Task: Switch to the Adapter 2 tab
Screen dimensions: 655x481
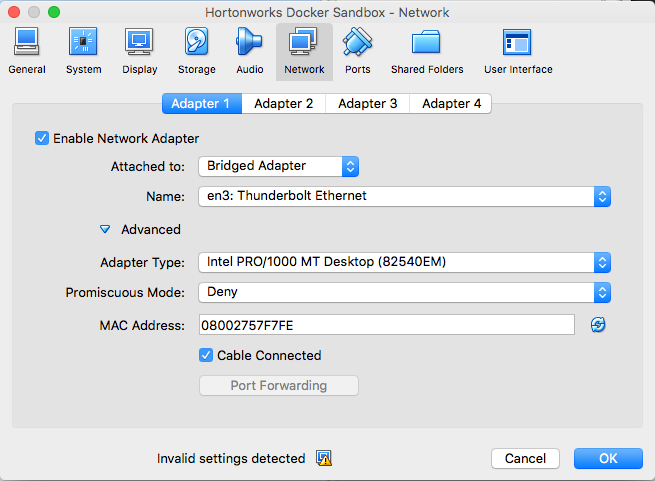Action: (x=284, y=103)
